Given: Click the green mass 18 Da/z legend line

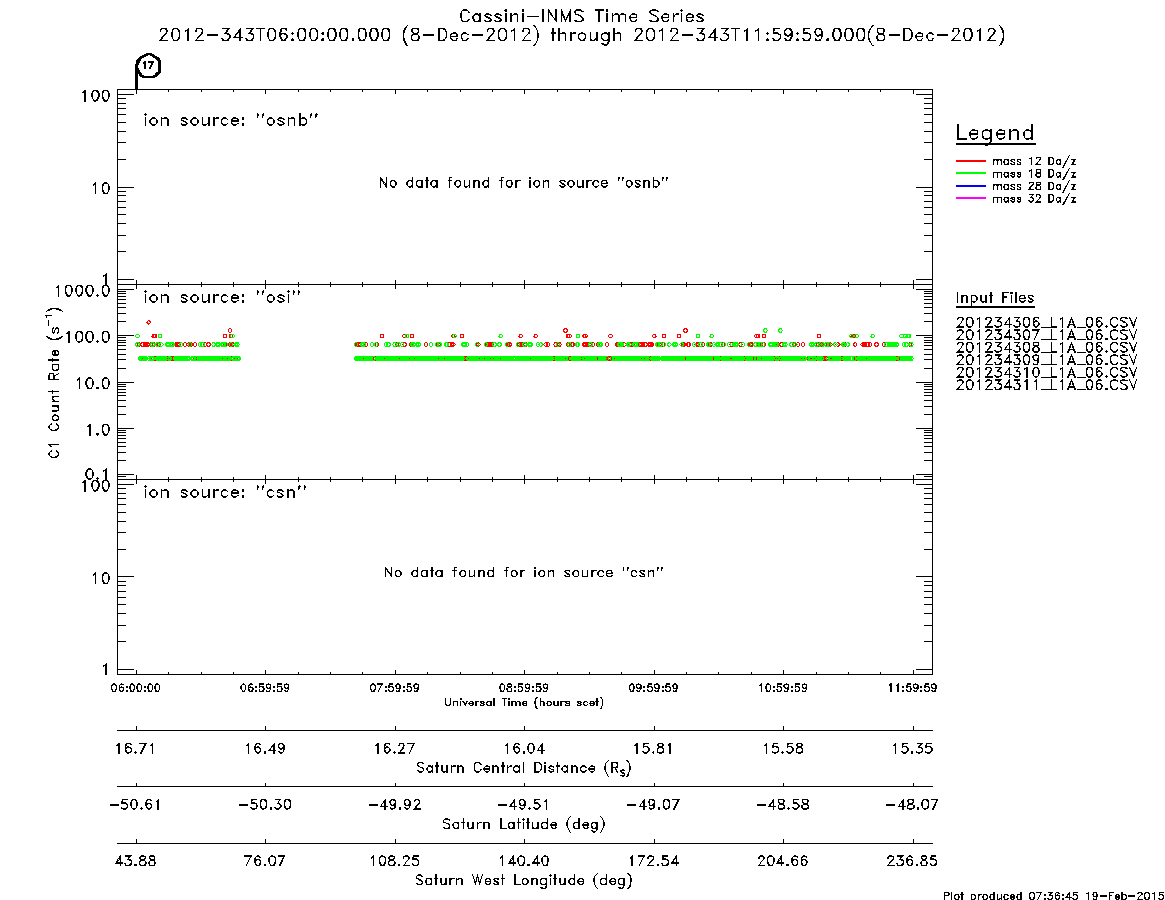Looking at the screenshot, I should coord(970,174).
